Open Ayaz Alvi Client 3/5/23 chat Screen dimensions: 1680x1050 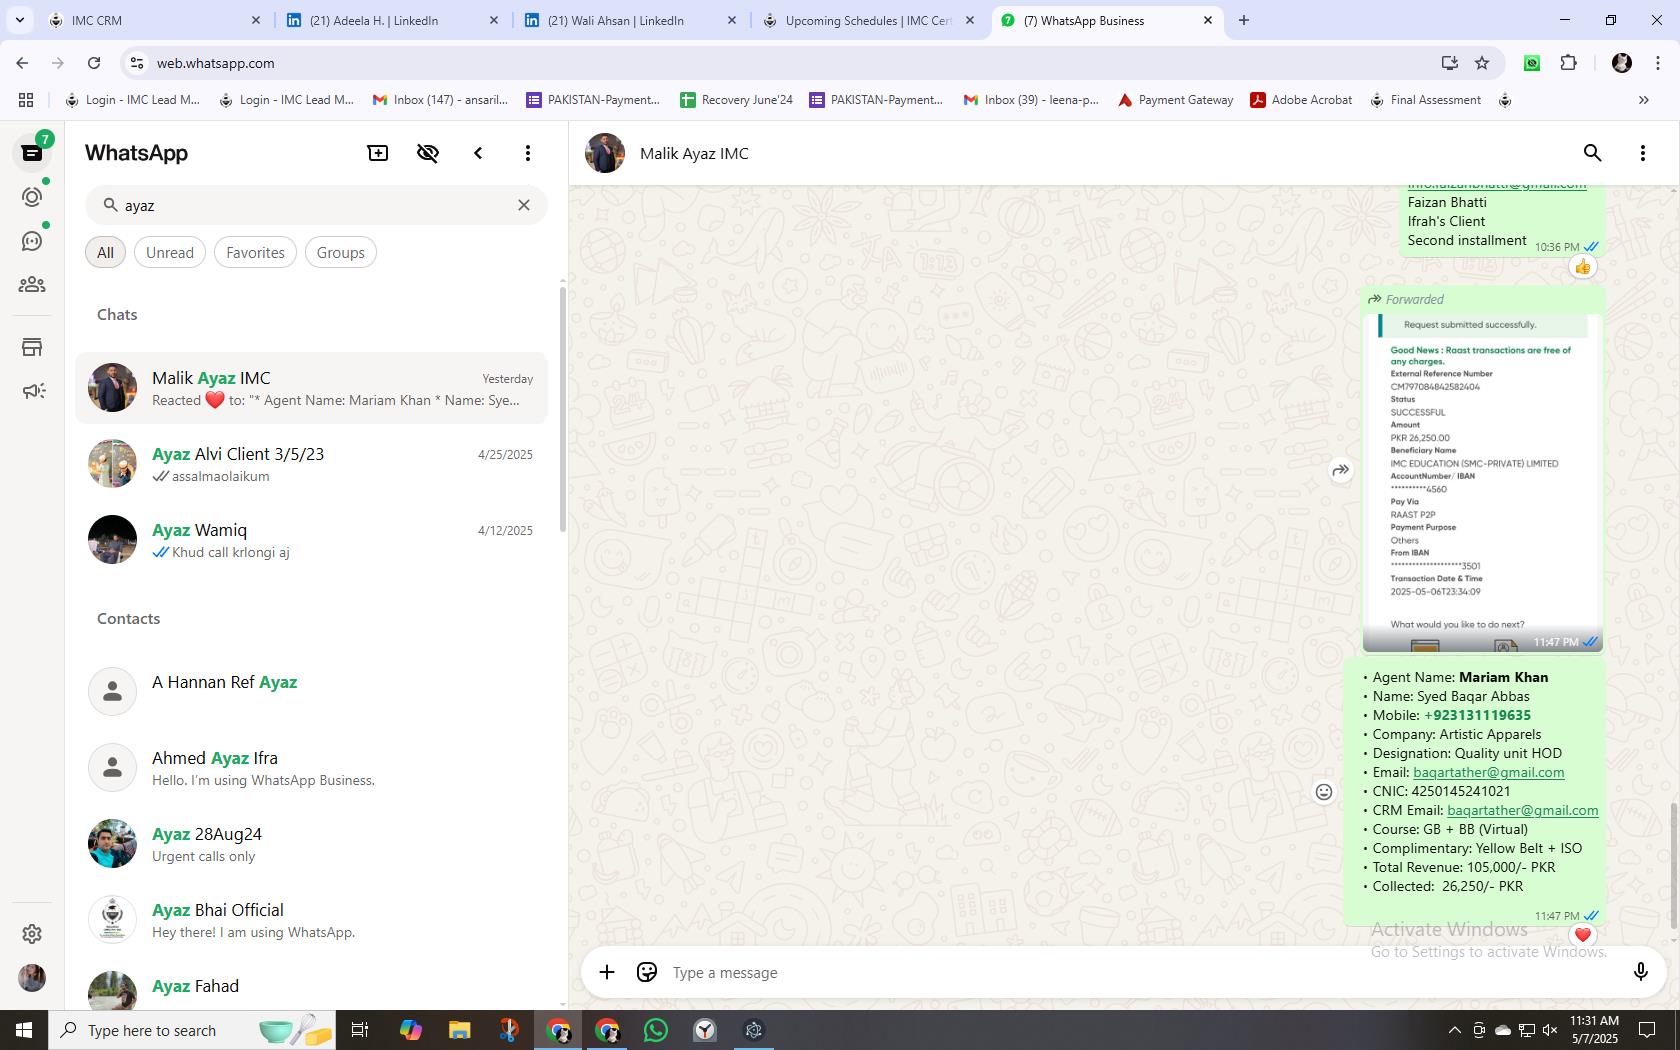click(312, 464)
